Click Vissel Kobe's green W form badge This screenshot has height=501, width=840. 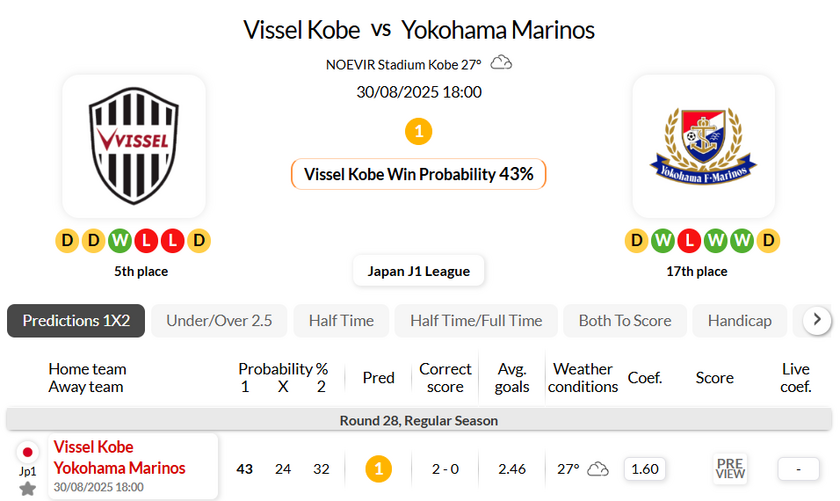tap(120, 241)
